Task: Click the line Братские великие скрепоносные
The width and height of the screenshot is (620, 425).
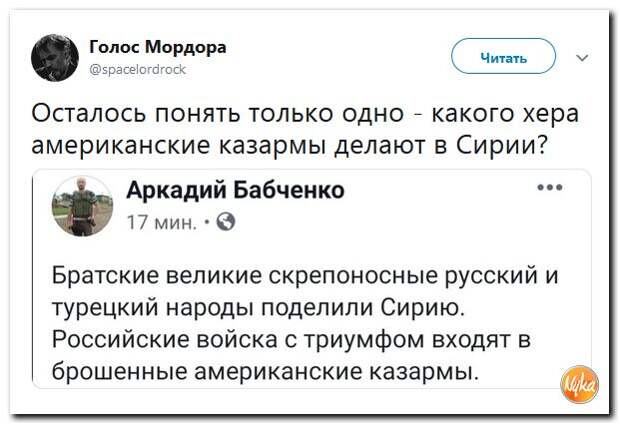Action: point(305,275)
